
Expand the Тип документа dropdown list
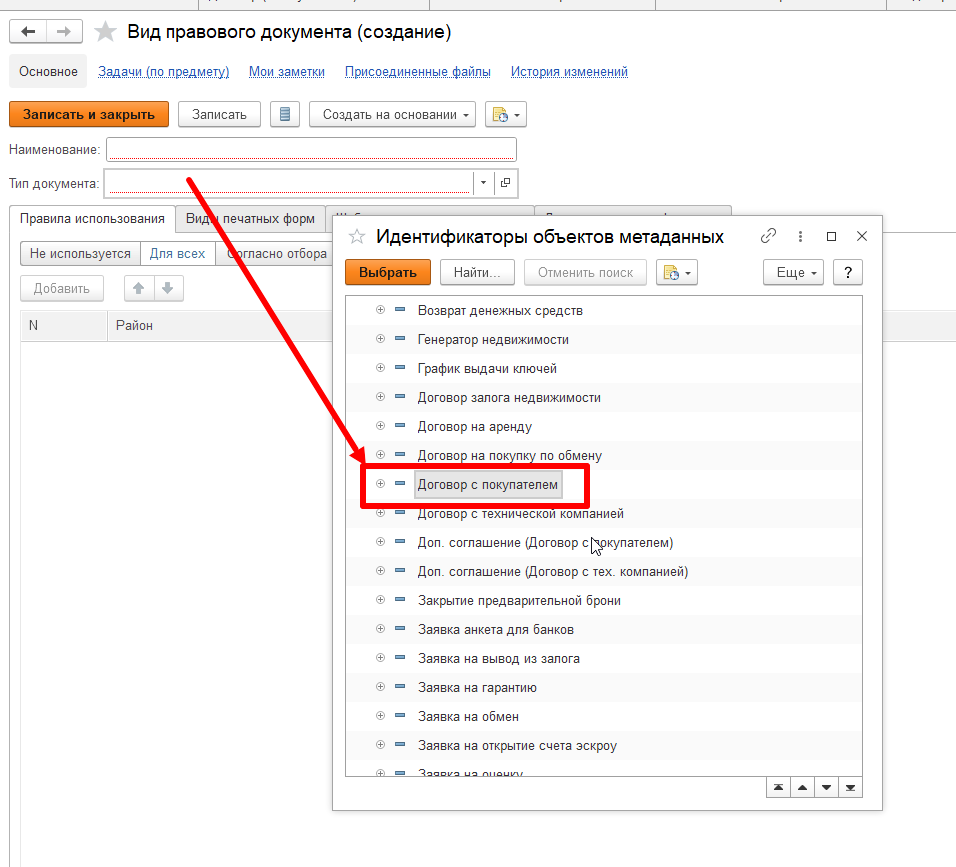point(483,183)
